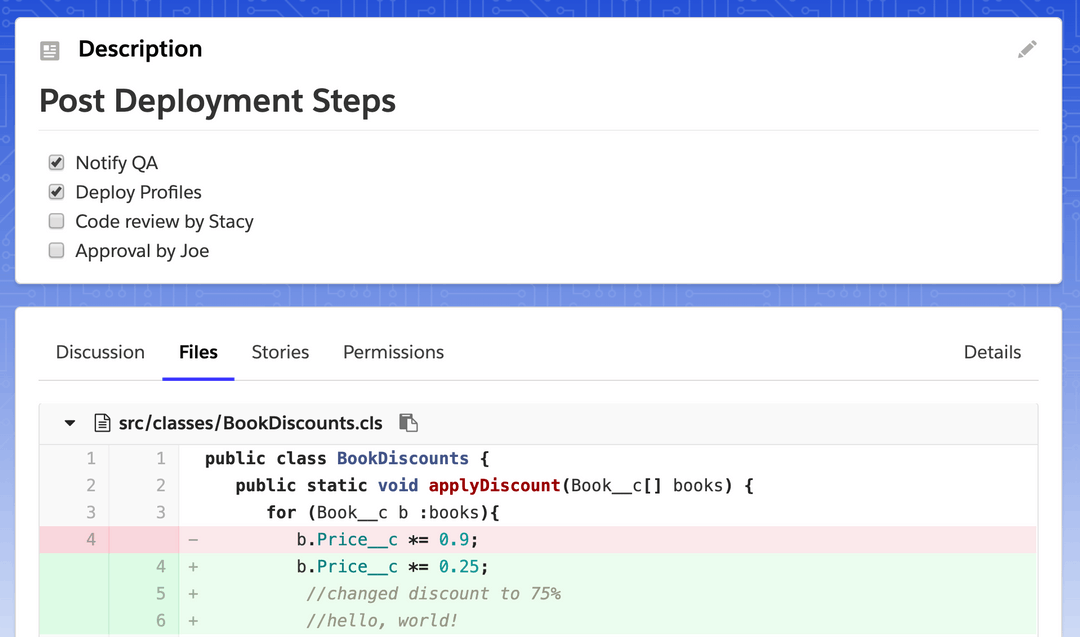Check the Approval by Joe checkbox

[56, 250]
